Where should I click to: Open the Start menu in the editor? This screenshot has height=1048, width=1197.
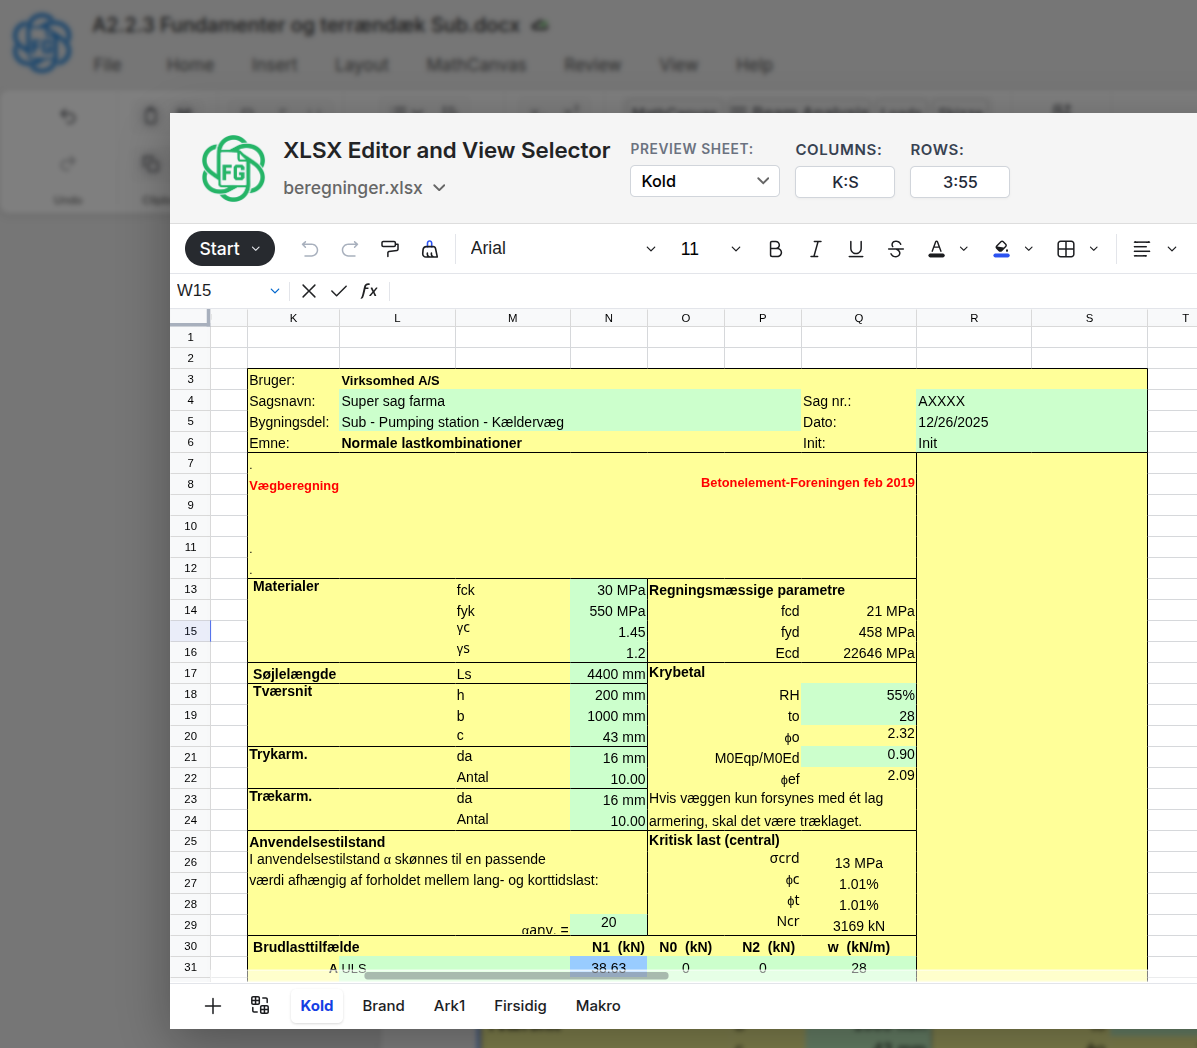point(229,248)
